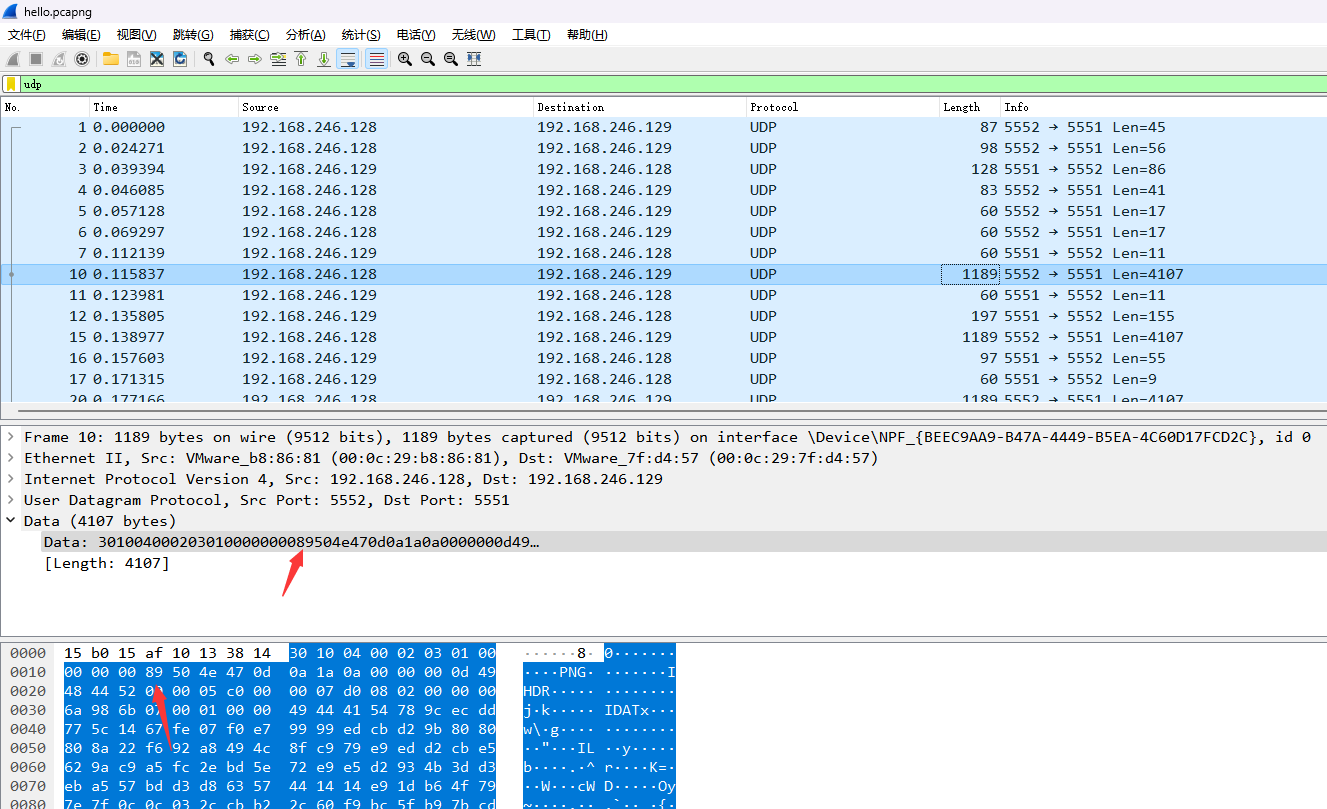Open the 文件(F) menu
Image resolution: width=1327 pixels, height=809 pixels.
pos(27,35)
